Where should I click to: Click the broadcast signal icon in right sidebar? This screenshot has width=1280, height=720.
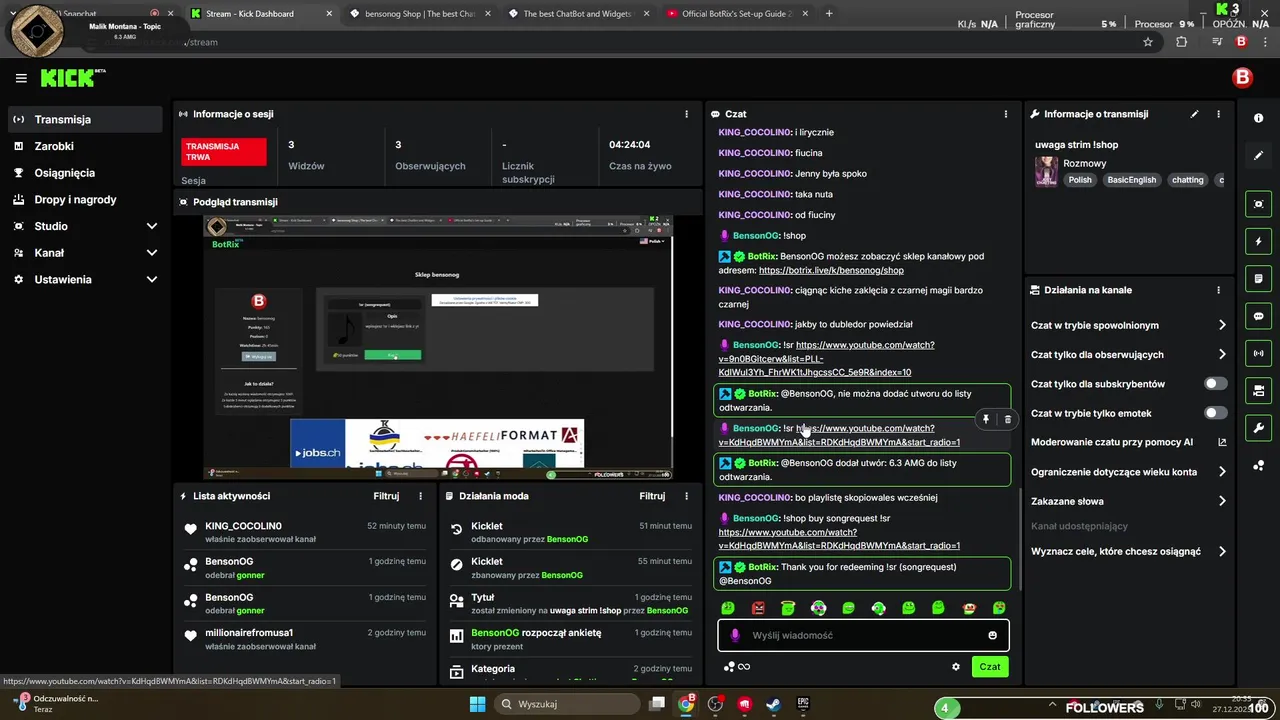[x=1258, y=353]
